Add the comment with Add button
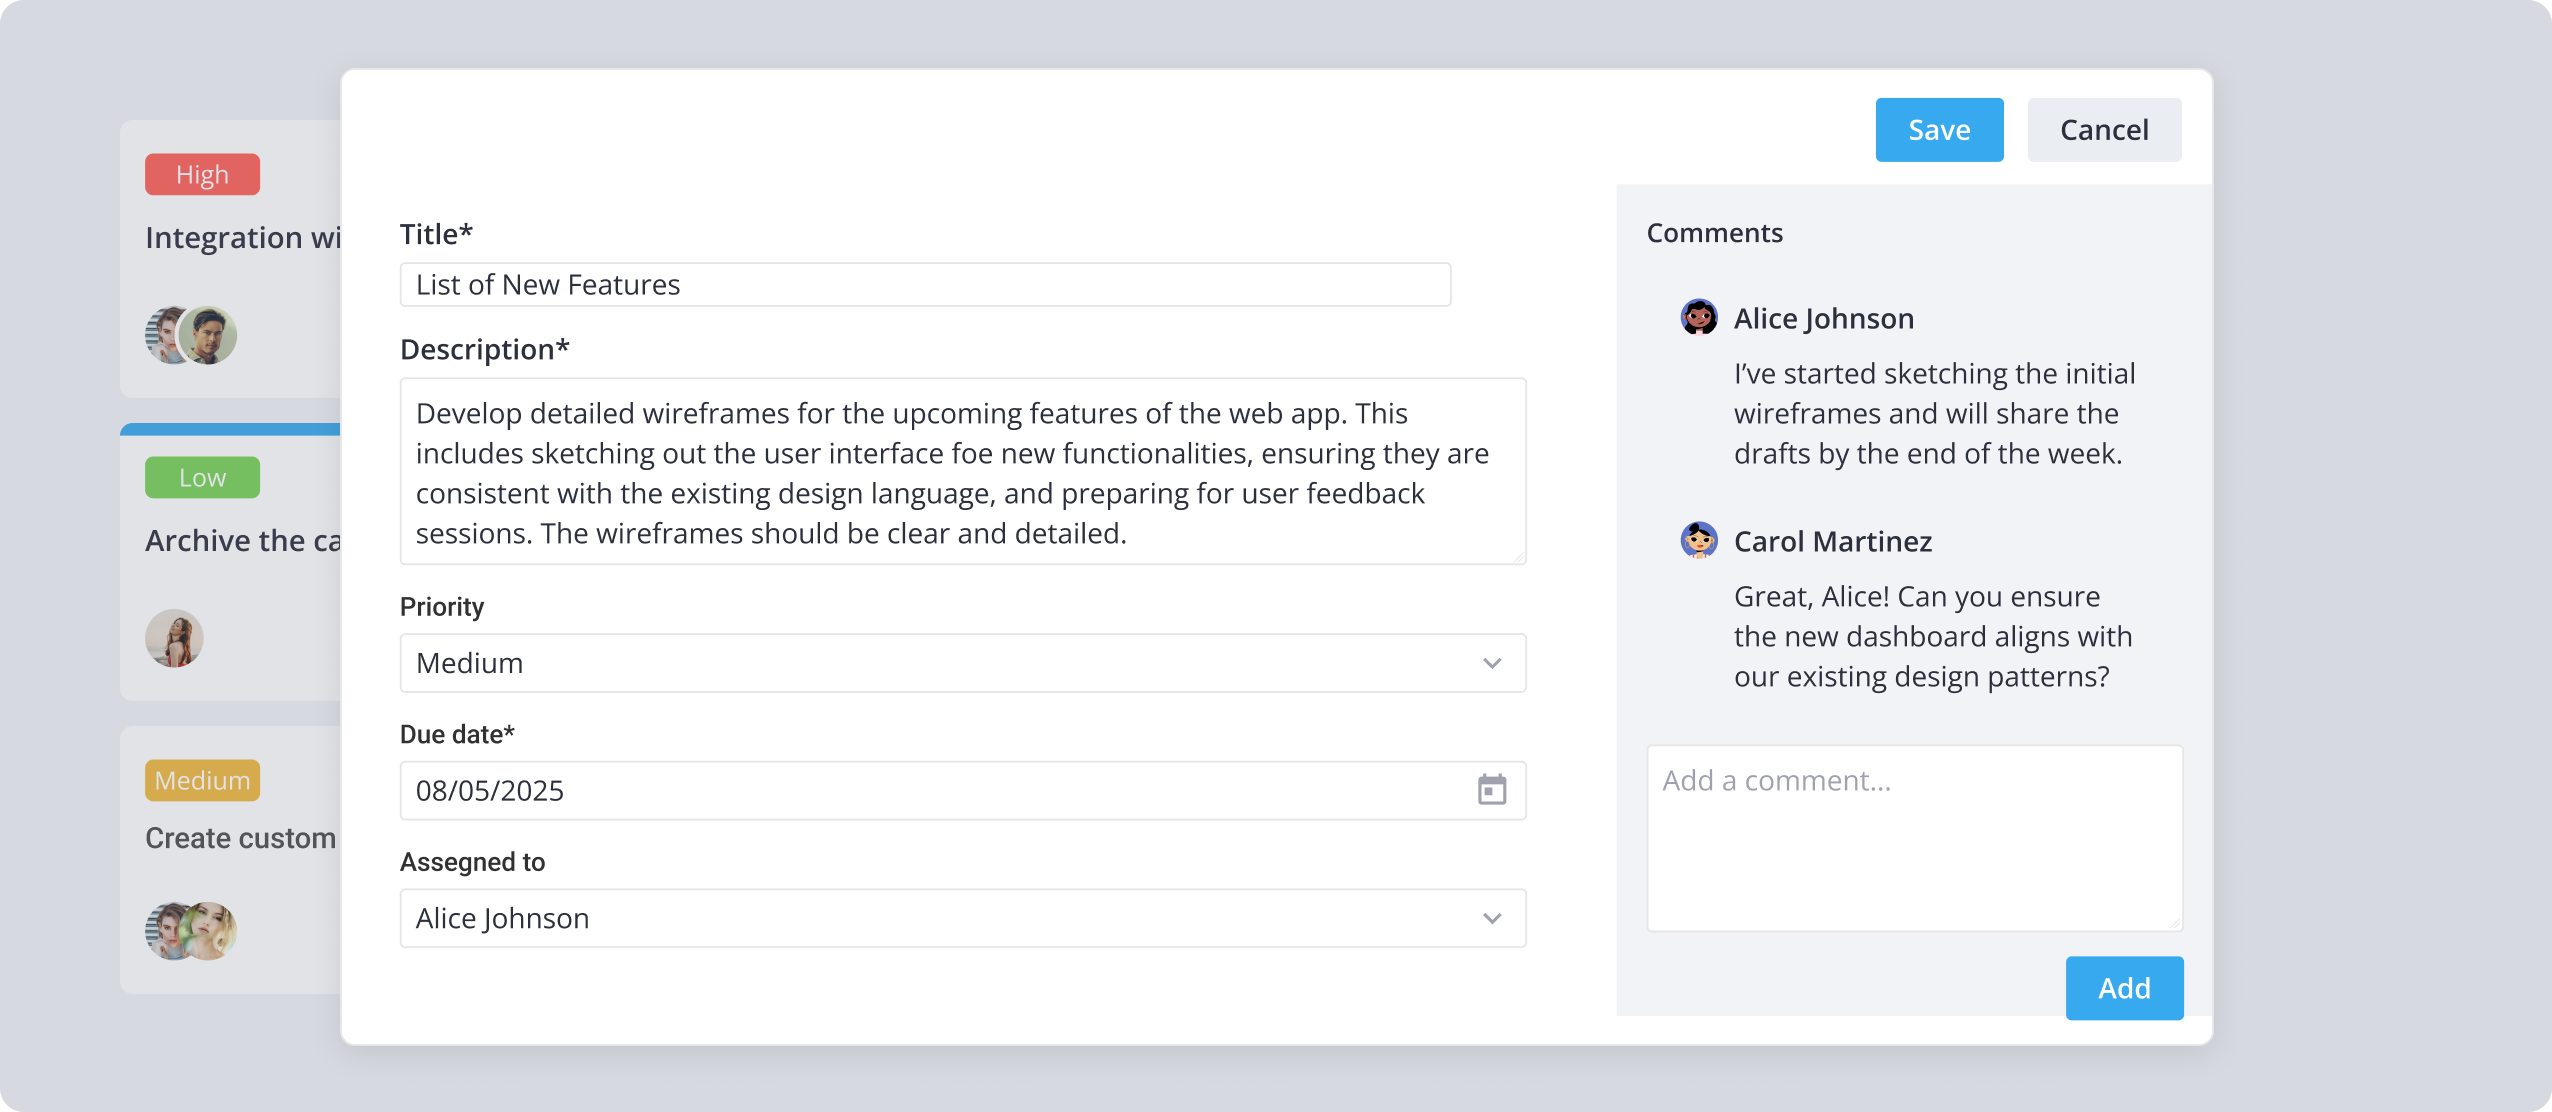Viewport: 2552px width, 1112px height. point(2124,988)
